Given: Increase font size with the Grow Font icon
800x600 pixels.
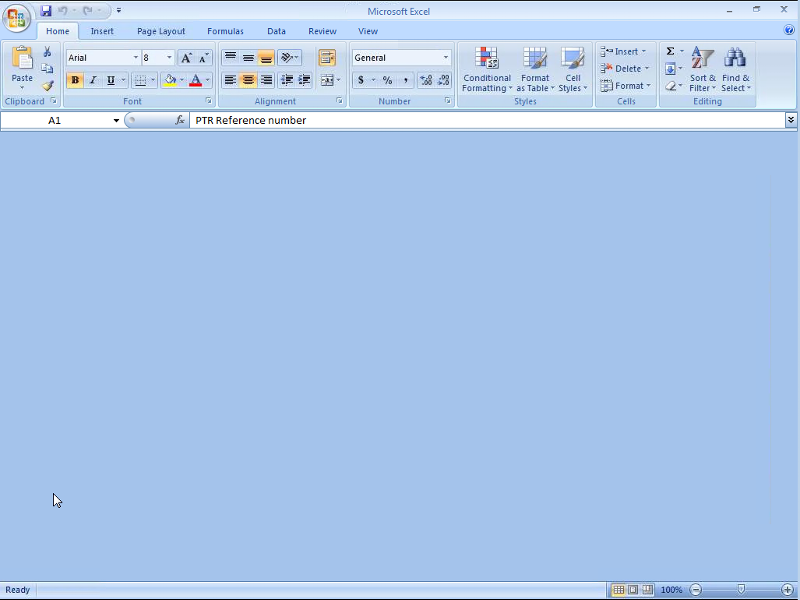Looking at the screenshot, I should [x=187, y=58].
